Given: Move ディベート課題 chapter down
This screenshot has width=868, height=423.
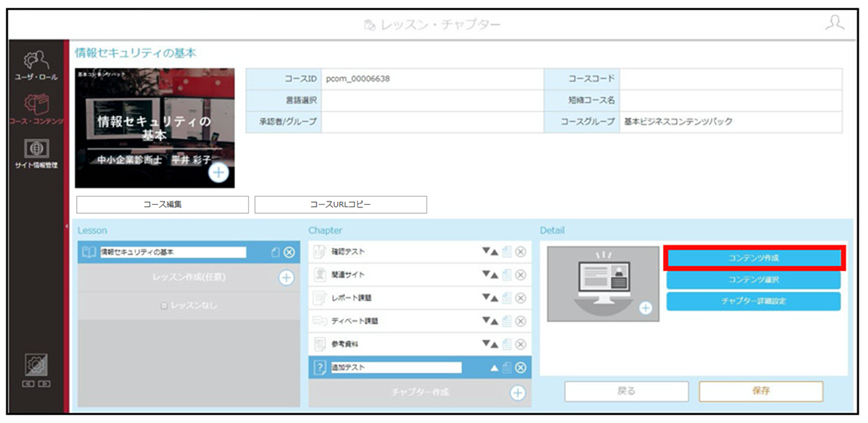Looking at the screenshot, I should click(x=485, y=321).
